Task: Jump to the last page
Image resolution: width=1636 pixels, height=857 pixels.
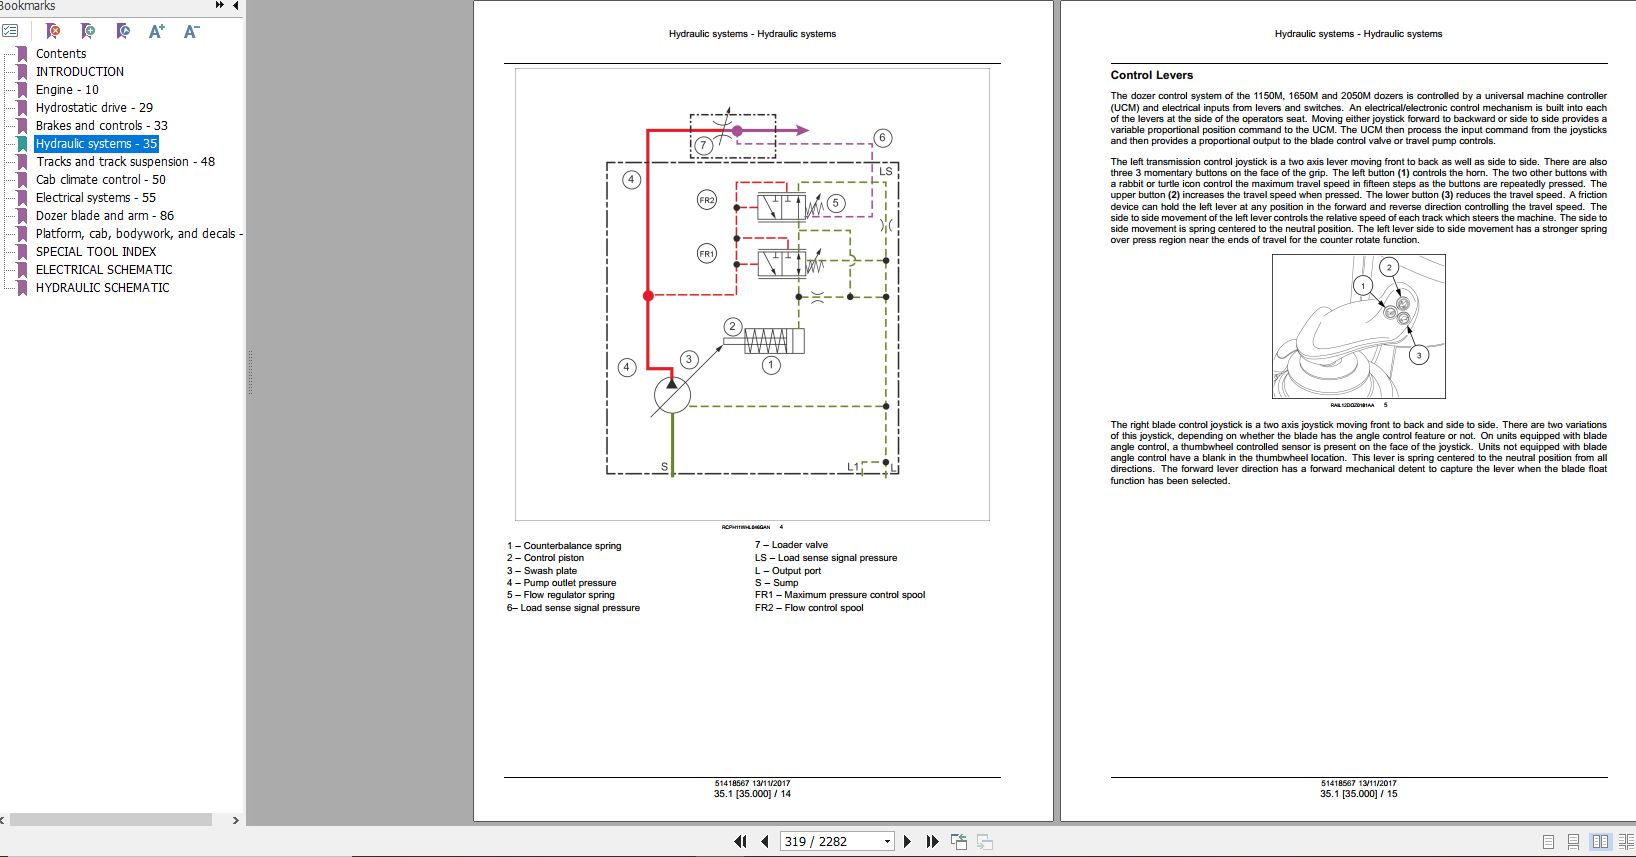Action: point(932,842)
